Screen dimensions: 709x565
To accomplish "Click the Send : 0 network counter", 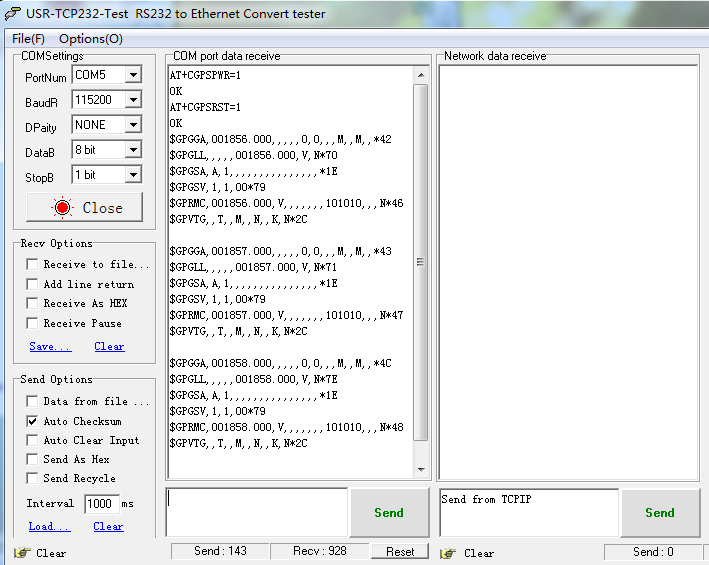I will [653, 552].
